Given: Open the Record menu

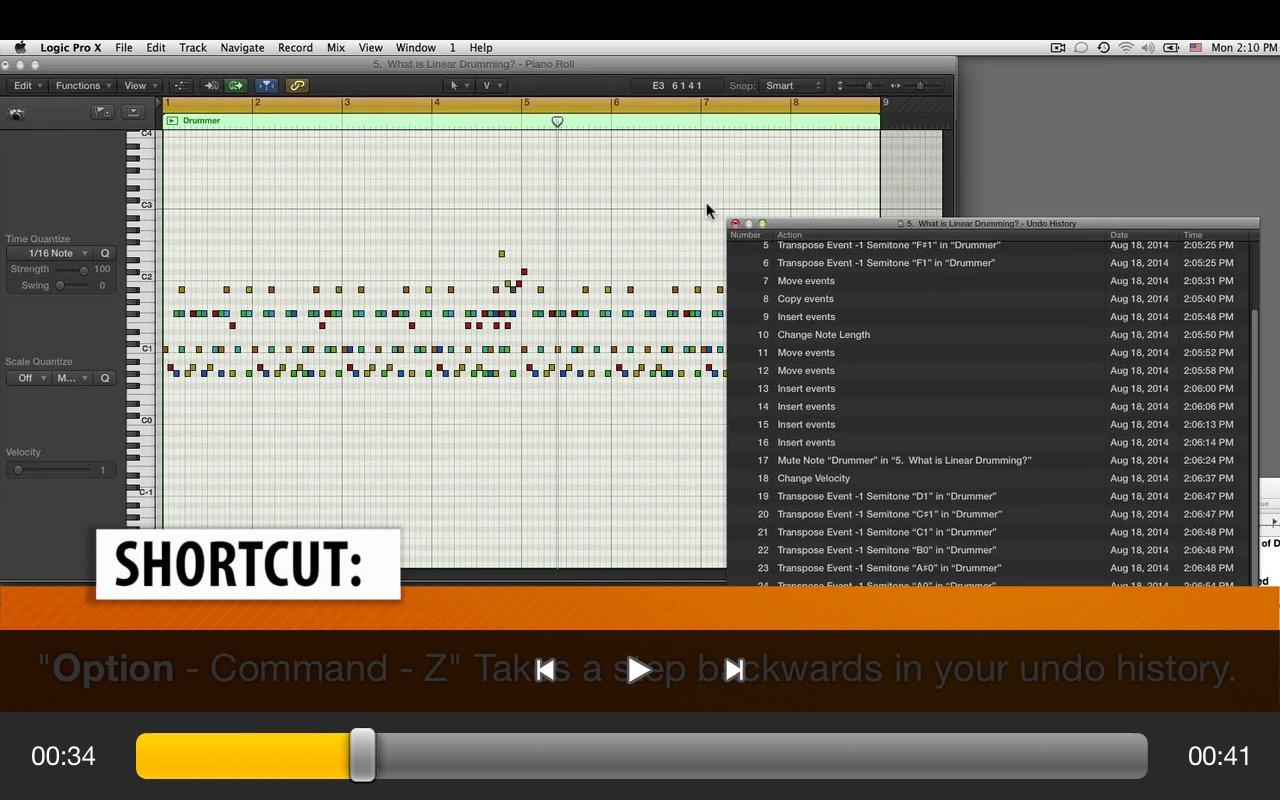Looking at the screenshot, I should pos(295,47).
